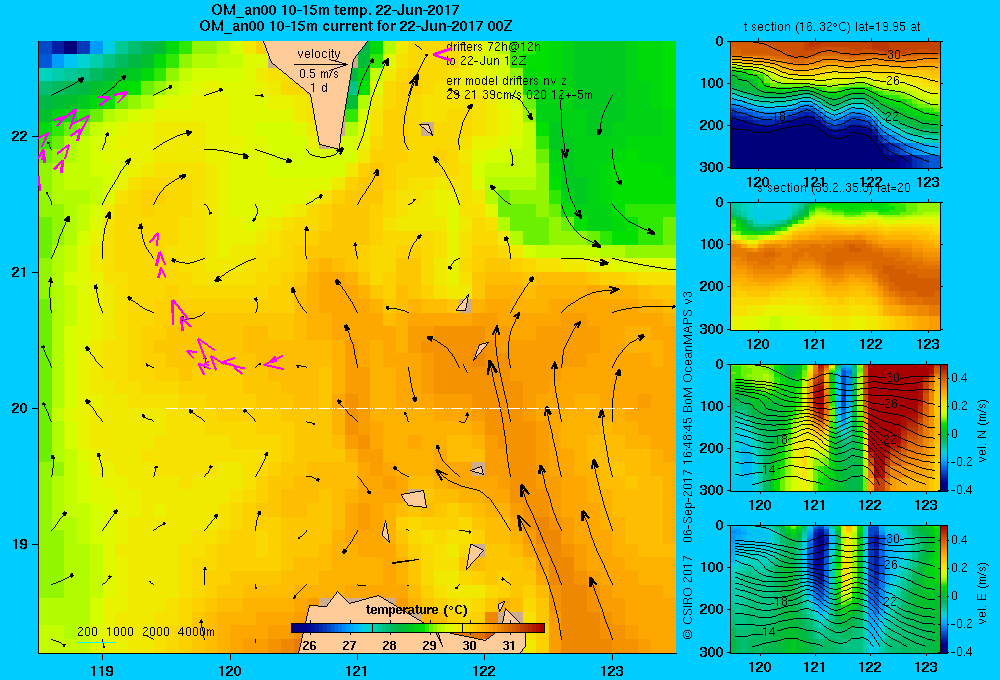Click the '31' tick label on temperature colorbar
This screenshot has width=1000, height=680.
click(508, 645)
